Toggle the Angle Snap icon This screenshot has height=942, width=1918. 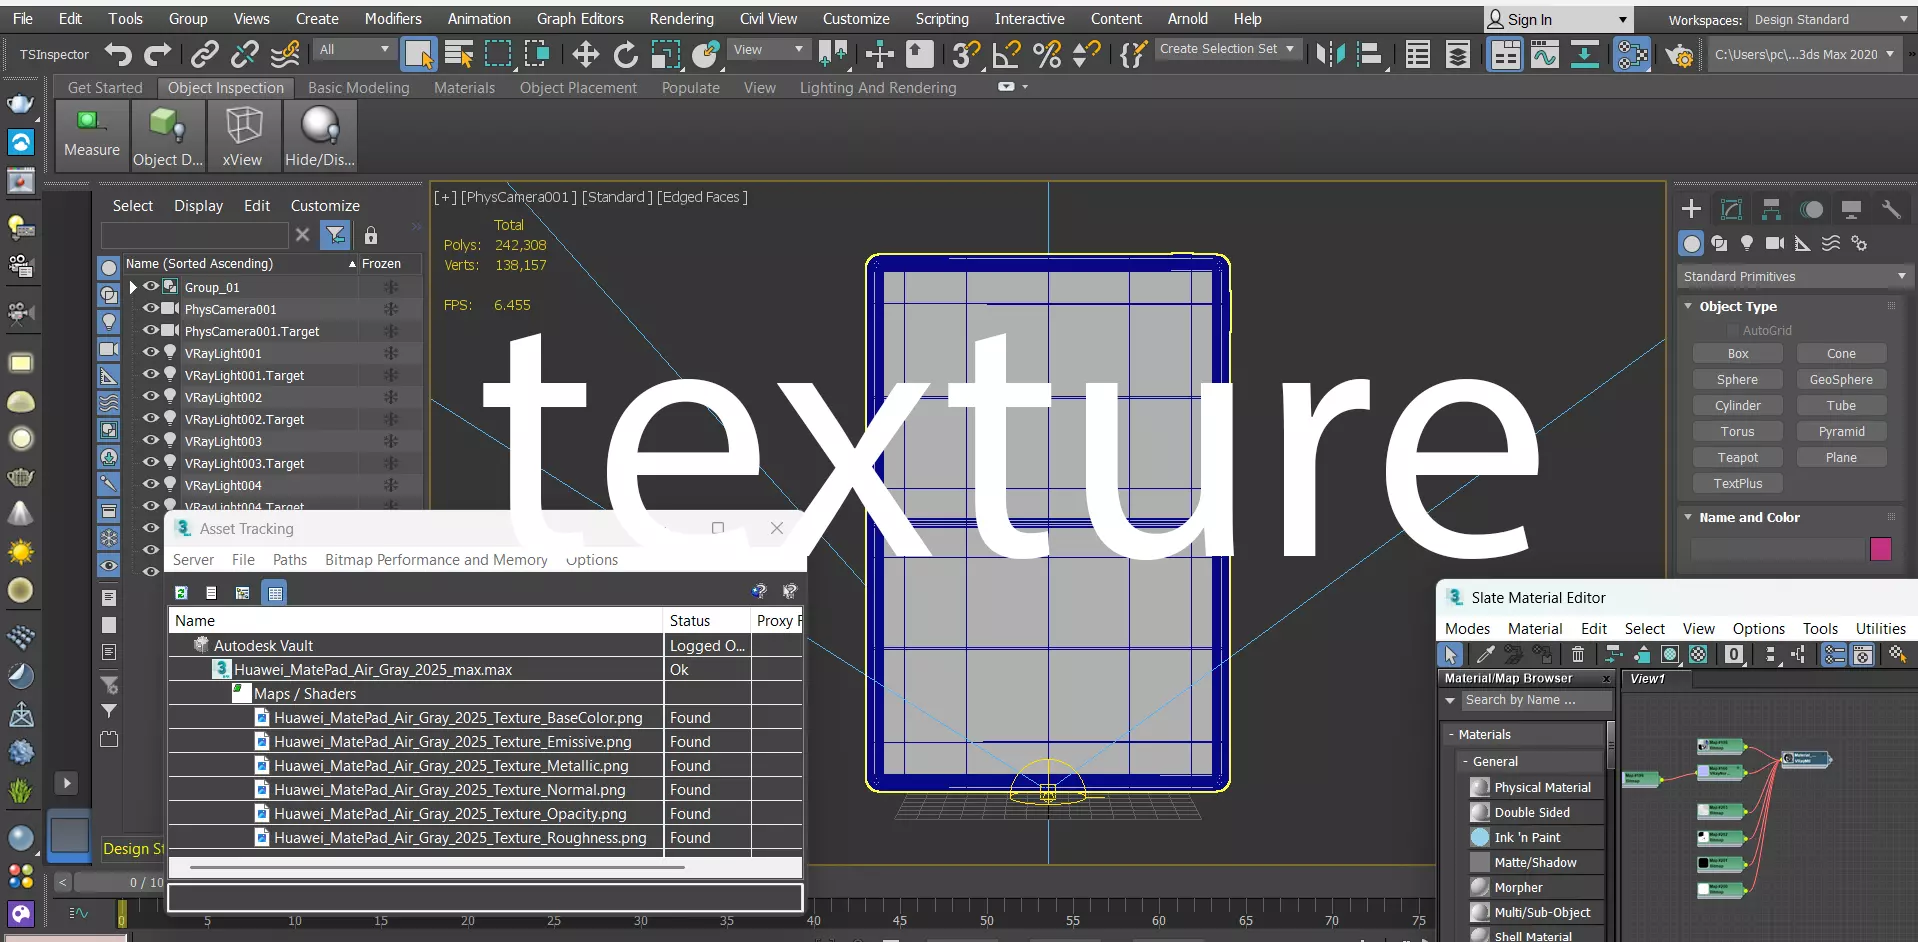coord(1006,54)
